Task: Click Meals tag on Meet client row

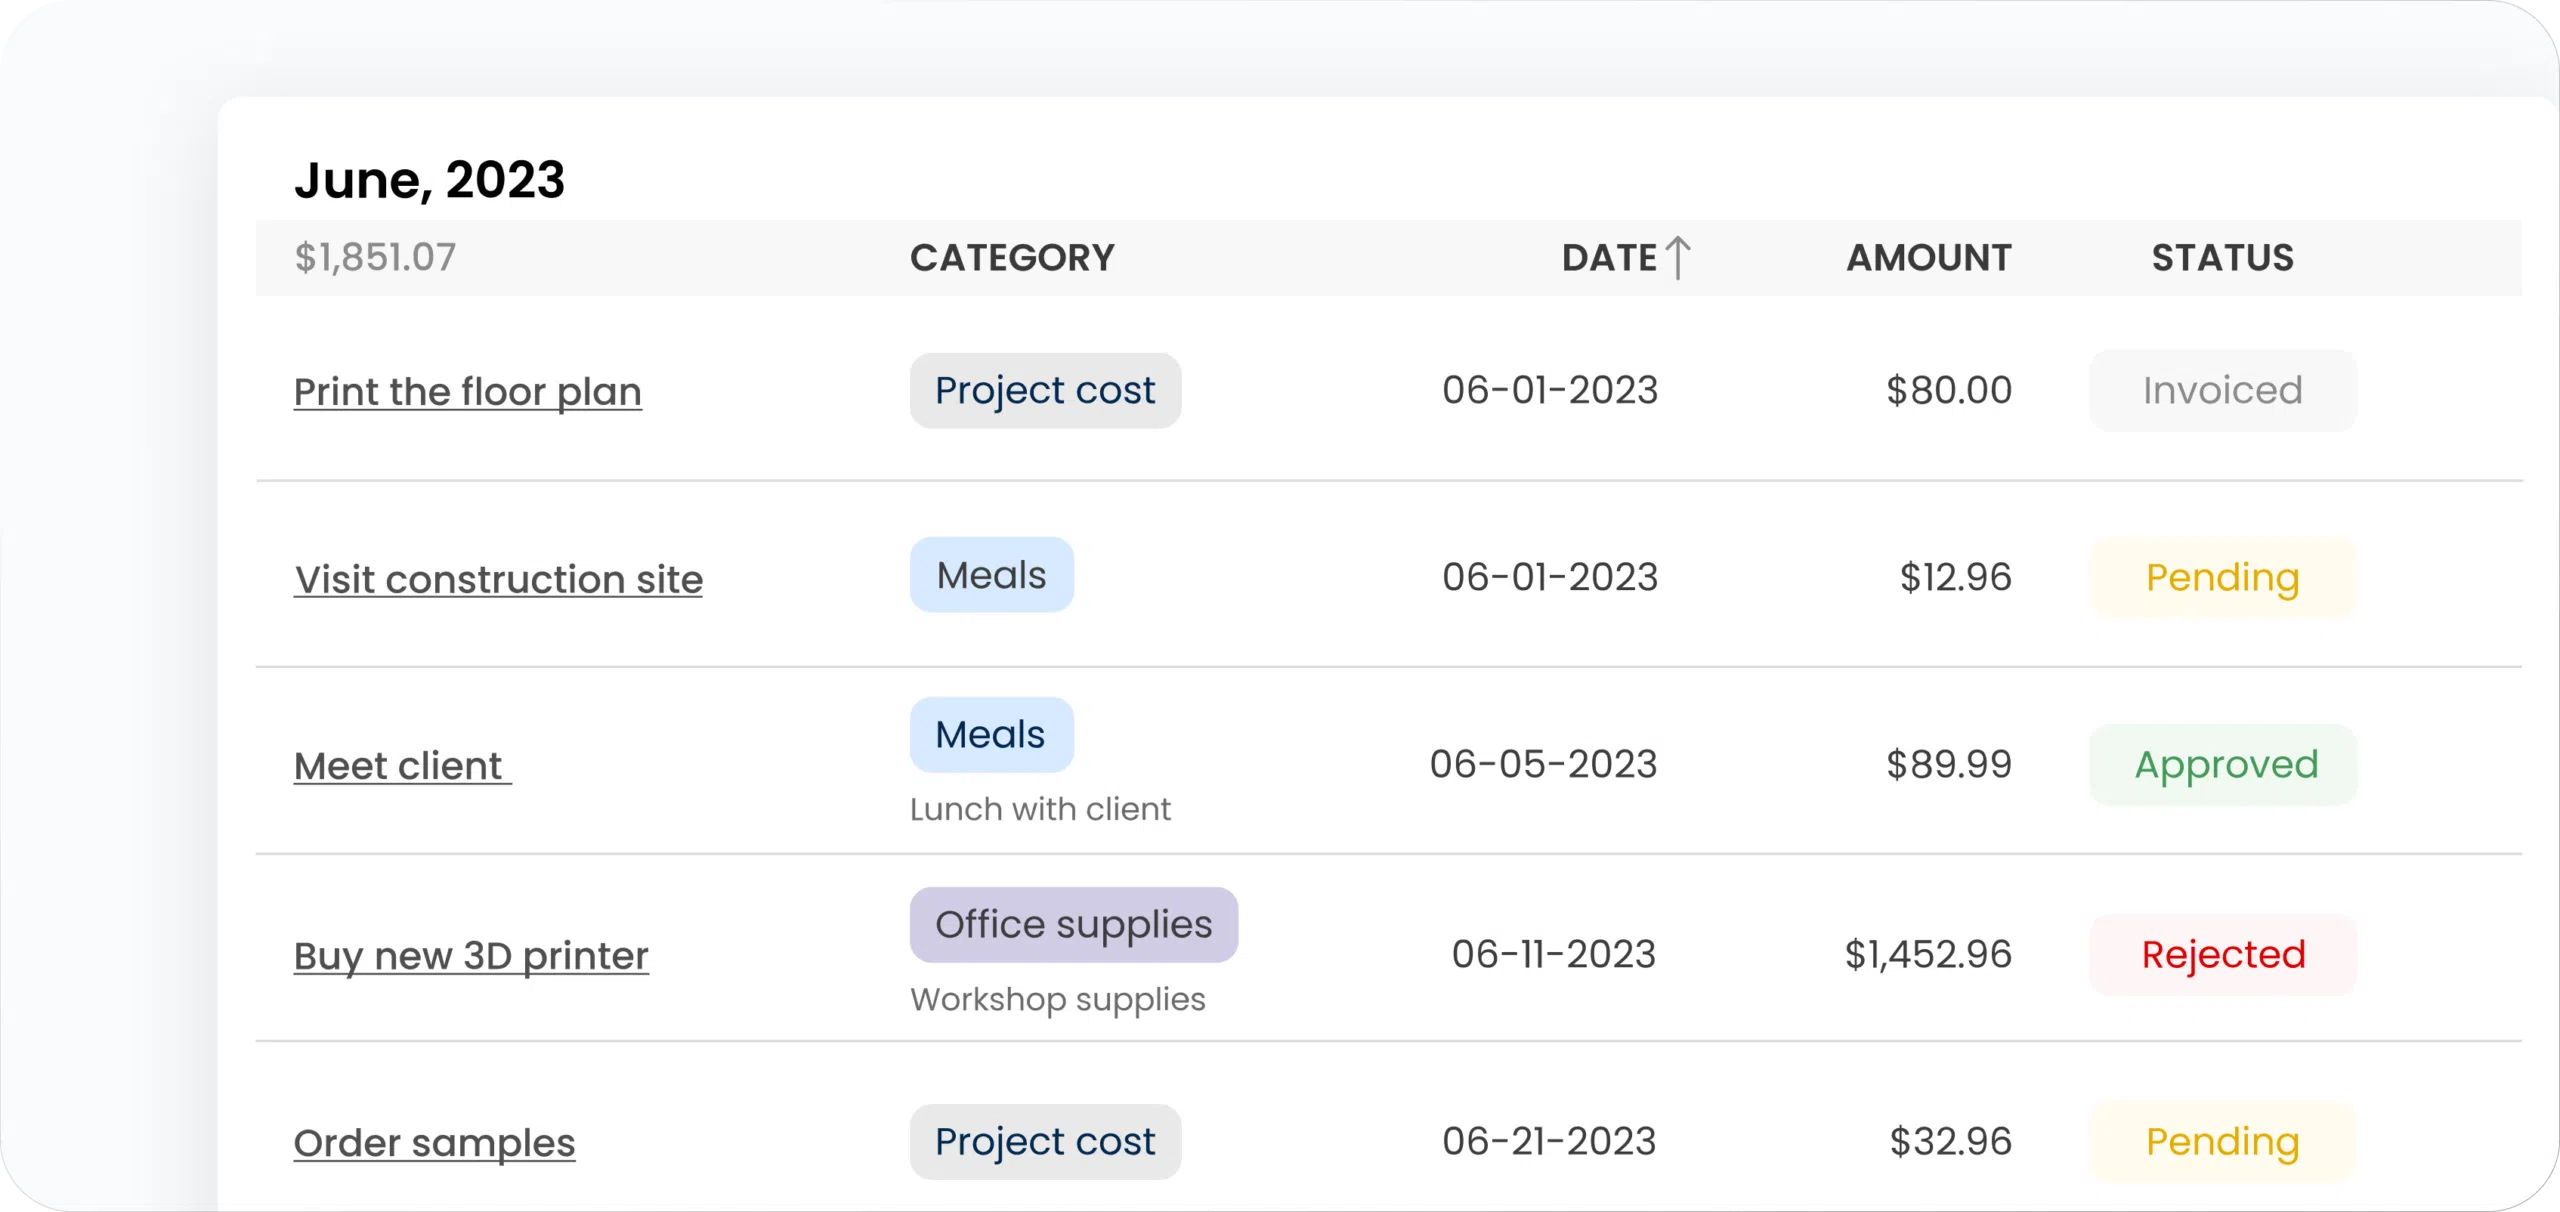Action: click(x=992, y=735)
